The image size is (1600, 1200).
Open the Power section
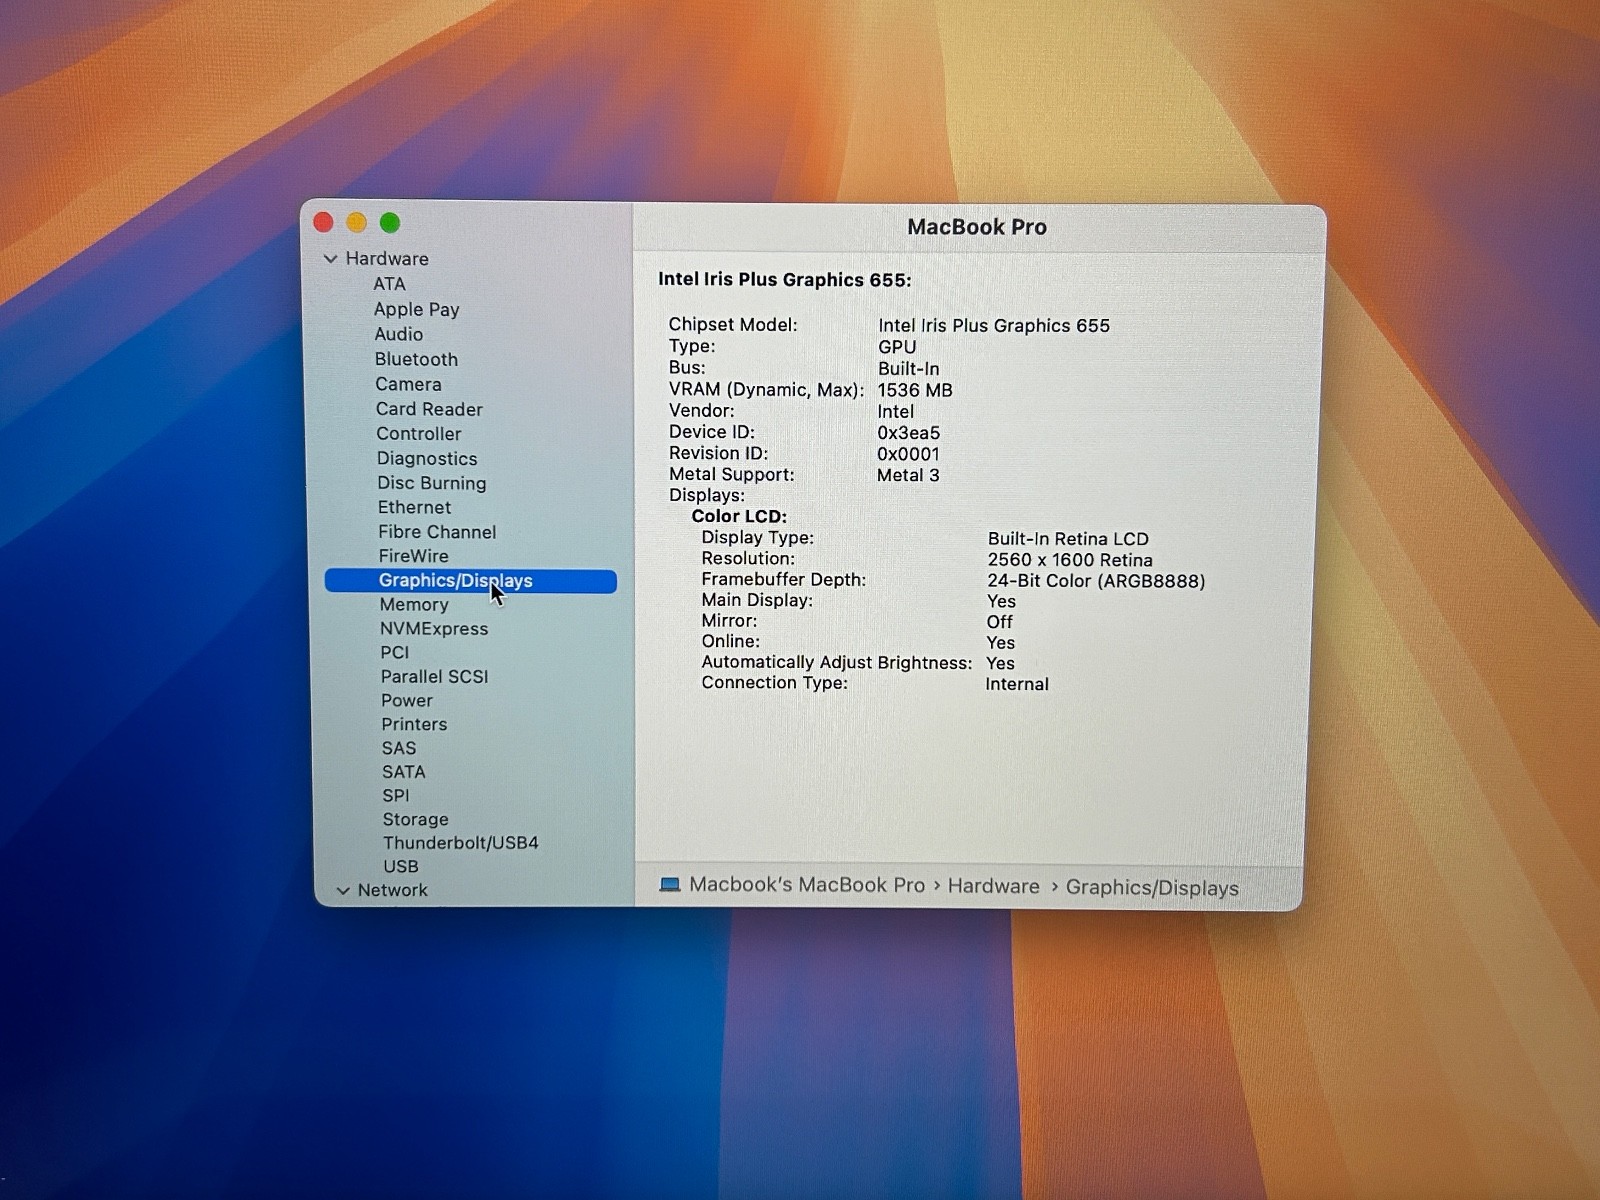tap(407, 701)
